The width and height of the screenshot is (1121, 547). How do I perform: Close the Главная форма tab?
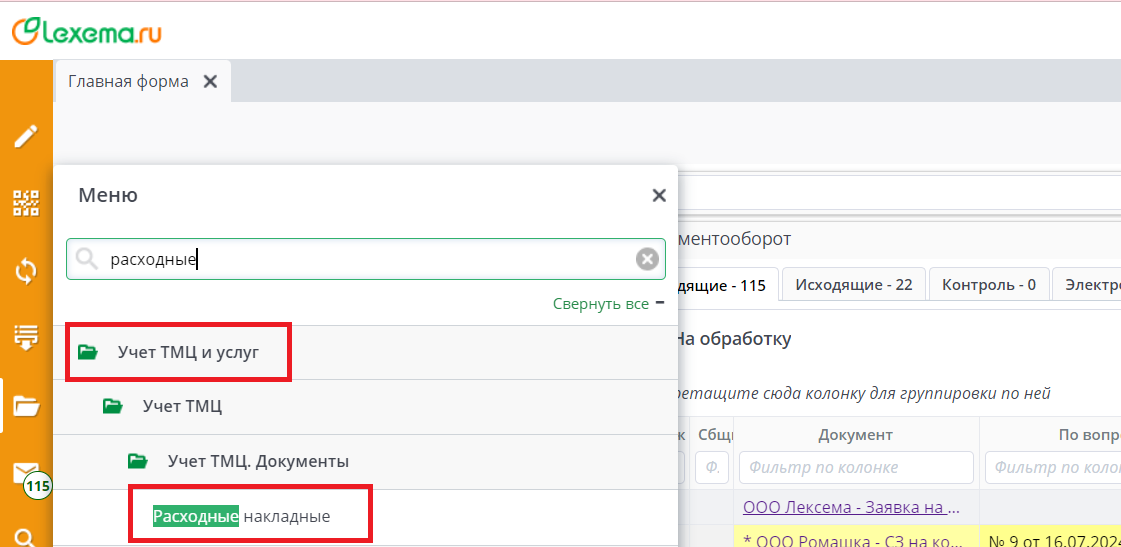210,82
